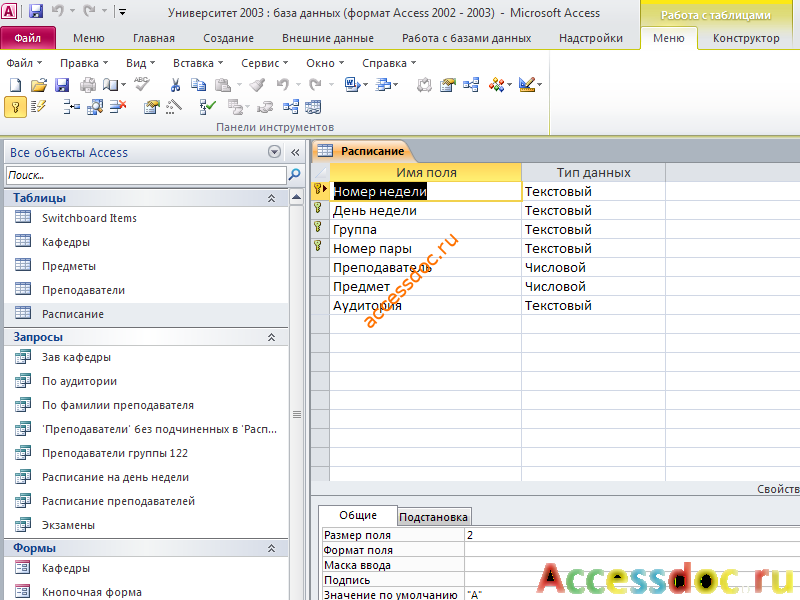Click the Spelling check ABC icon
Image resolution: width=800 pixels, height=600 pixels.
coord(142,84)
